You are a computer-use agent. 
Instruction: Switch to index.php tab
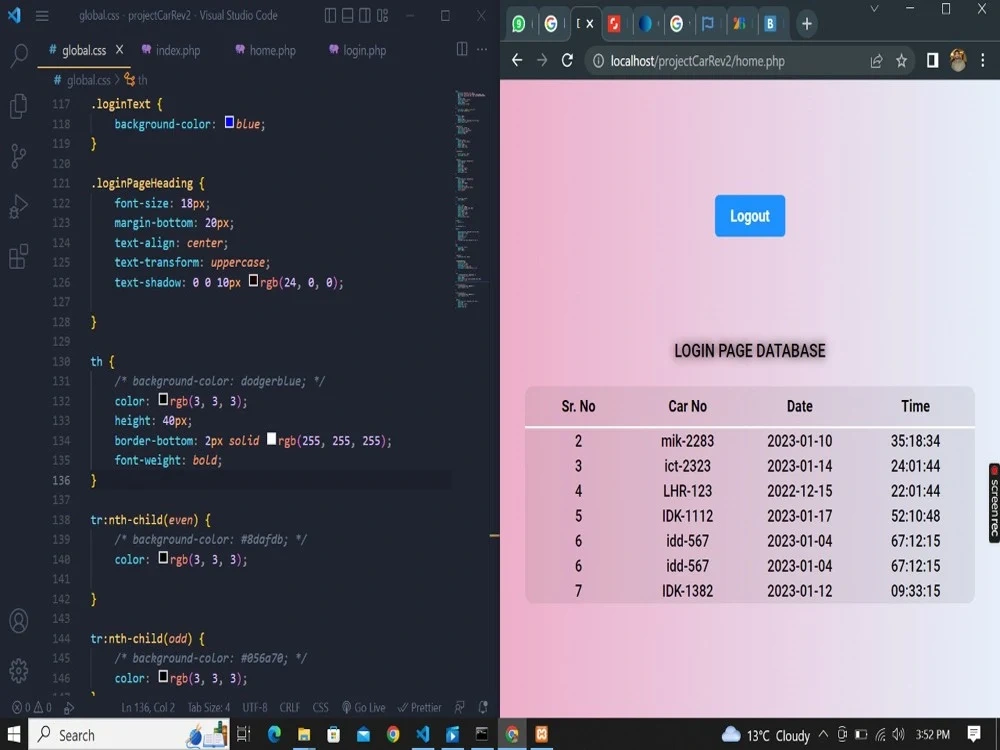click(171, 50)
